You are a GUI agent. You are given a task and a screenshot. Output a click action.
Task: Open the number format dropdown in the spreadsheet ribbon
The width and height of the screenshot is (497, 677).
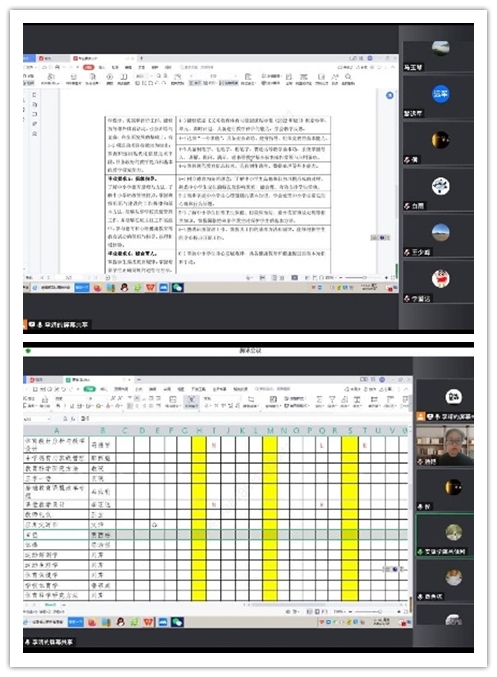pyautogui.click(x=222, y=399)
